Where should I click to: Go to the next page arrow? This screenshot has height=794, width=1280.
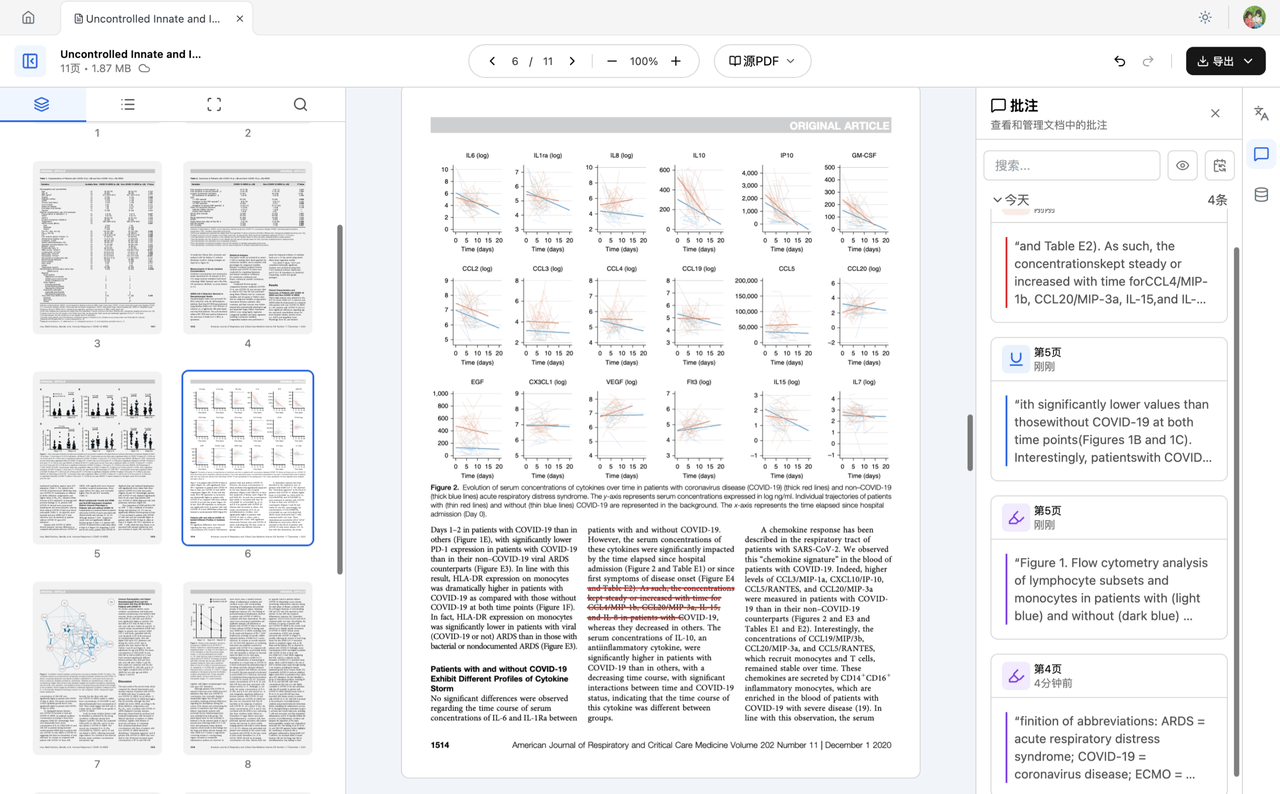pyautogui.click(x=572, y=61)
